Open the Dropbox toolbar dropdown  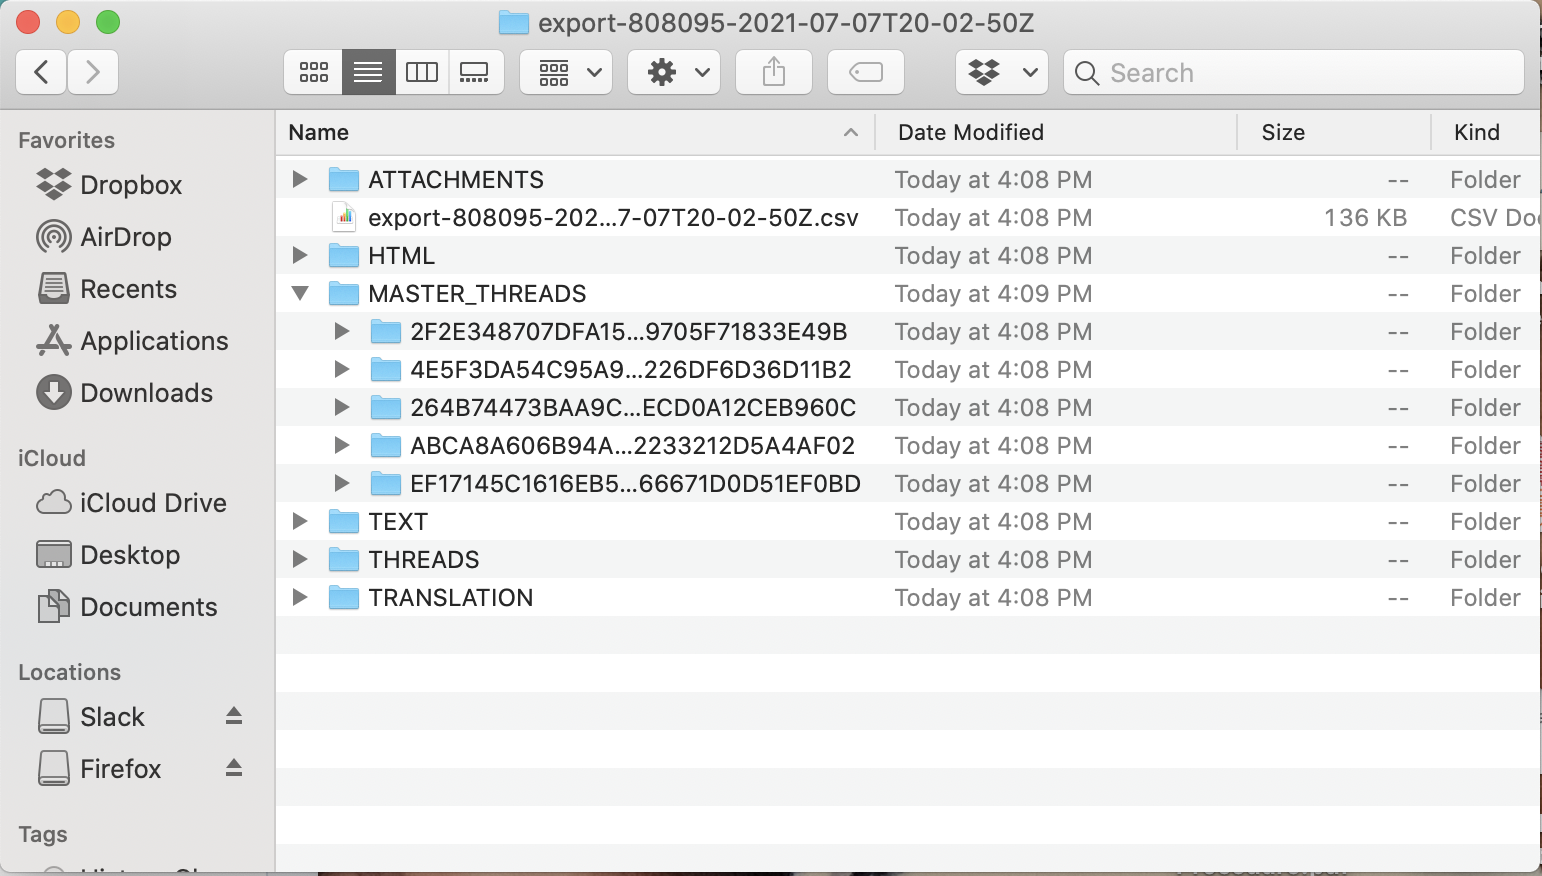point(1002,72)
